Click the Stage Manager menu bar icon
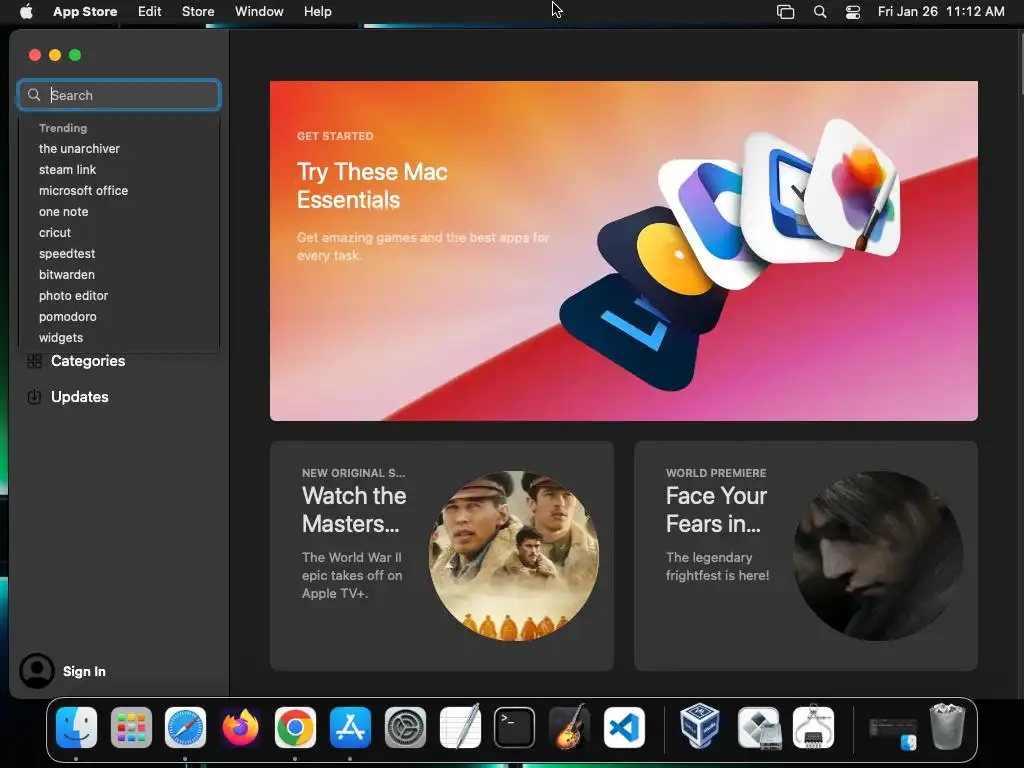Screen dimensions: 1024x768 [x=786, y=12]
